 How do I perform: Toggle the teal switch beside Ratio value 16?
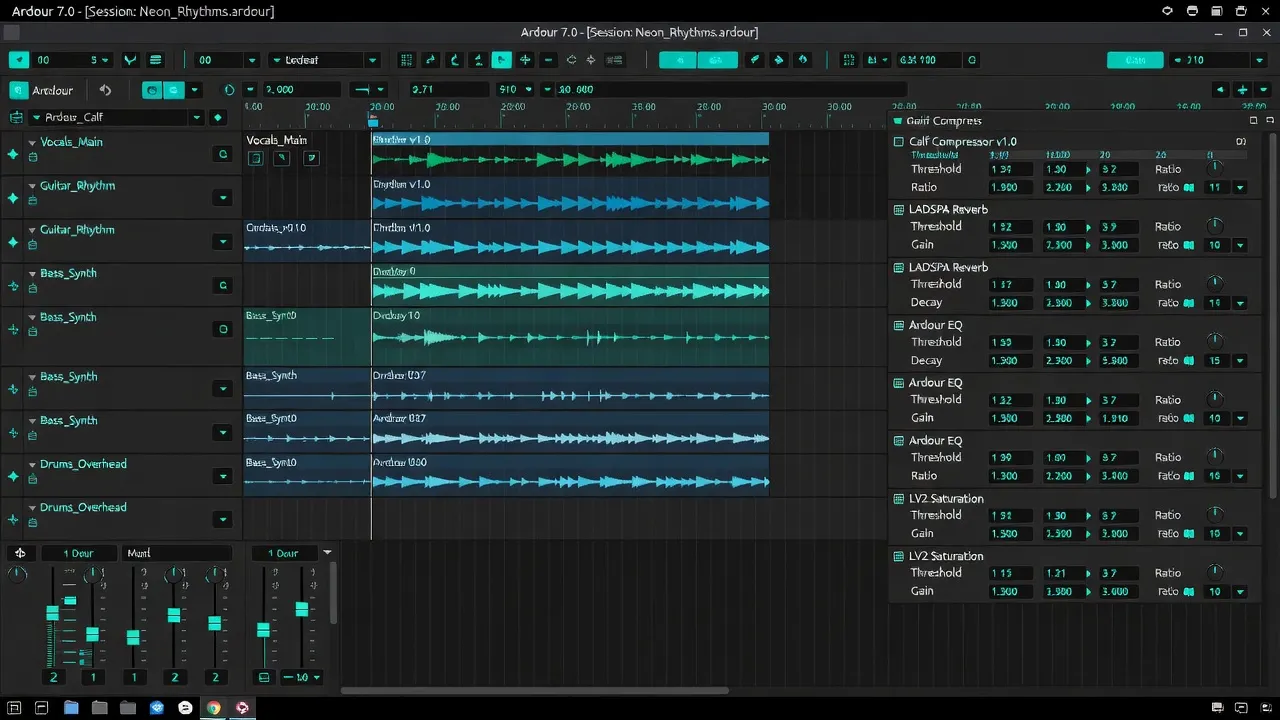(1189, 476)
